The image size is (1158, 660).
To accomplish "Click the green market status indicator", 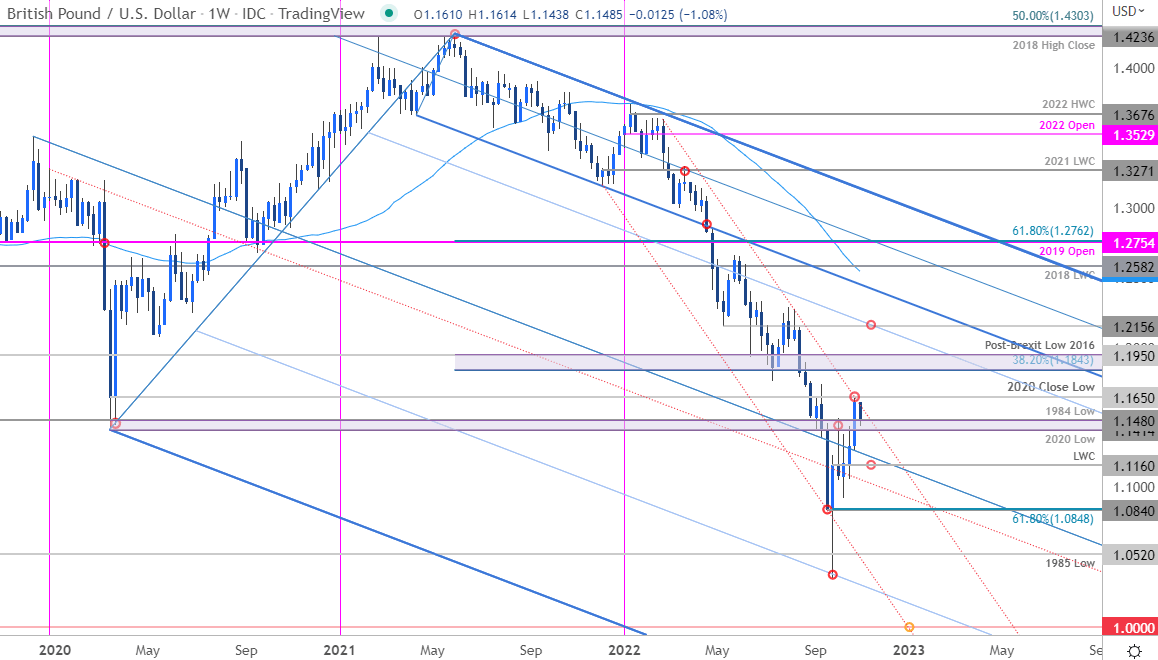I will click(389, 13).
